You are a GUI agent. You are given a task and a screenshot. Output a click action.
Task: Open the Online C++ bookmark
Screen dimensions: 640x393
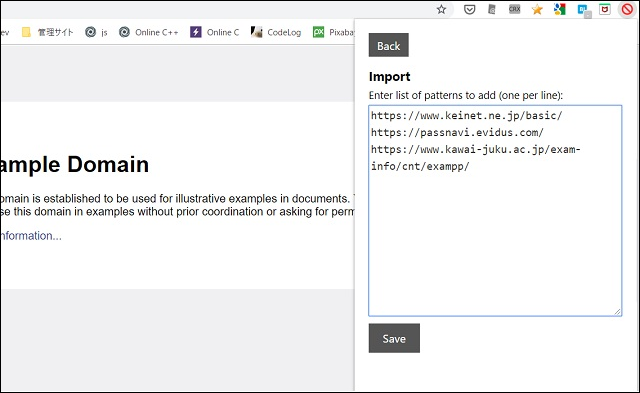[149, 32]
